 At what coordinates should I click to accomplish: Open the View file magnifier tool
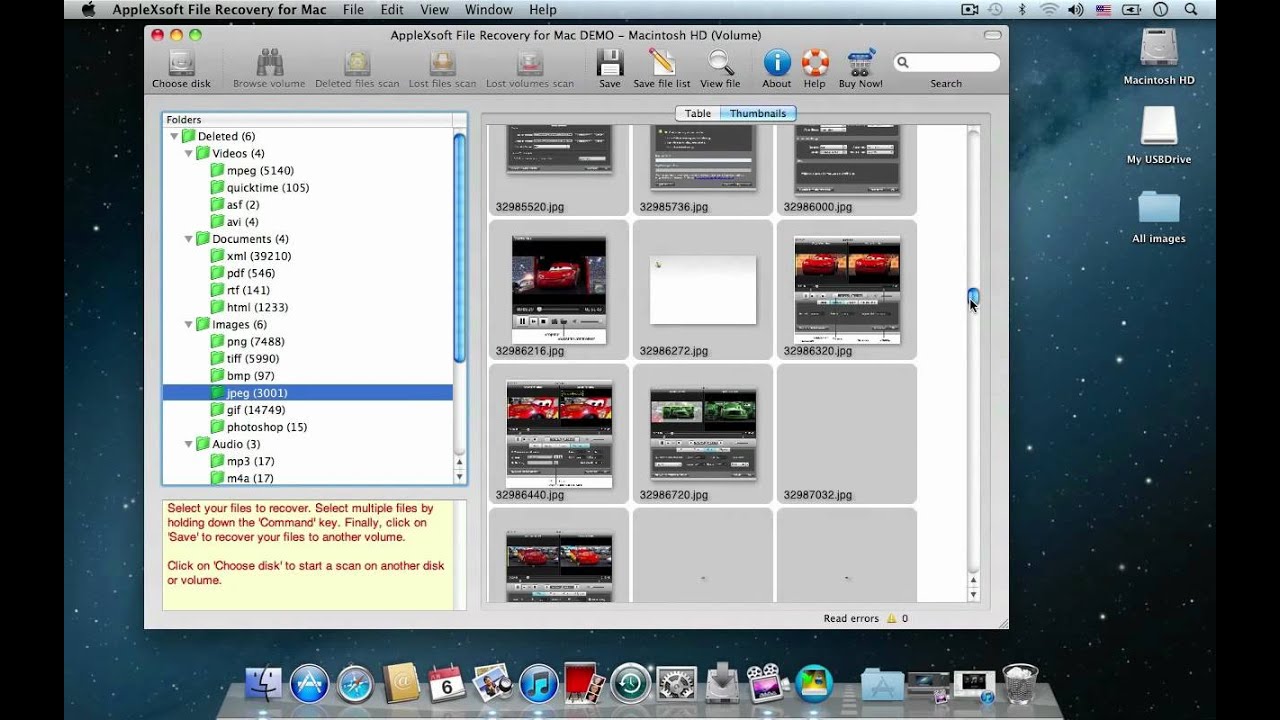point(720,63)
